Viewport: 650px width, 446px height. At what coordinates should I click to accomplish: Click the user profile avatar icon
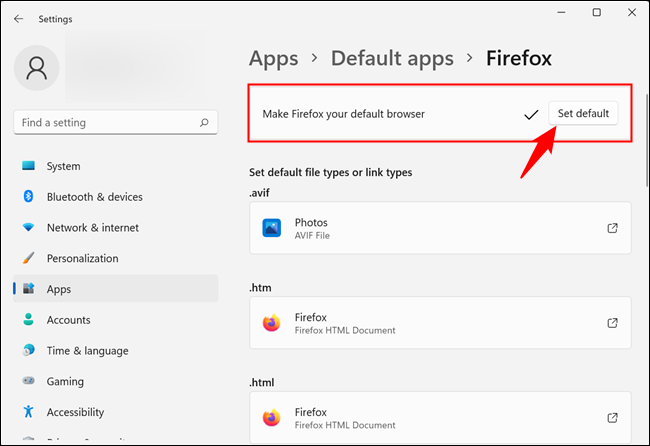click(37, 70)
